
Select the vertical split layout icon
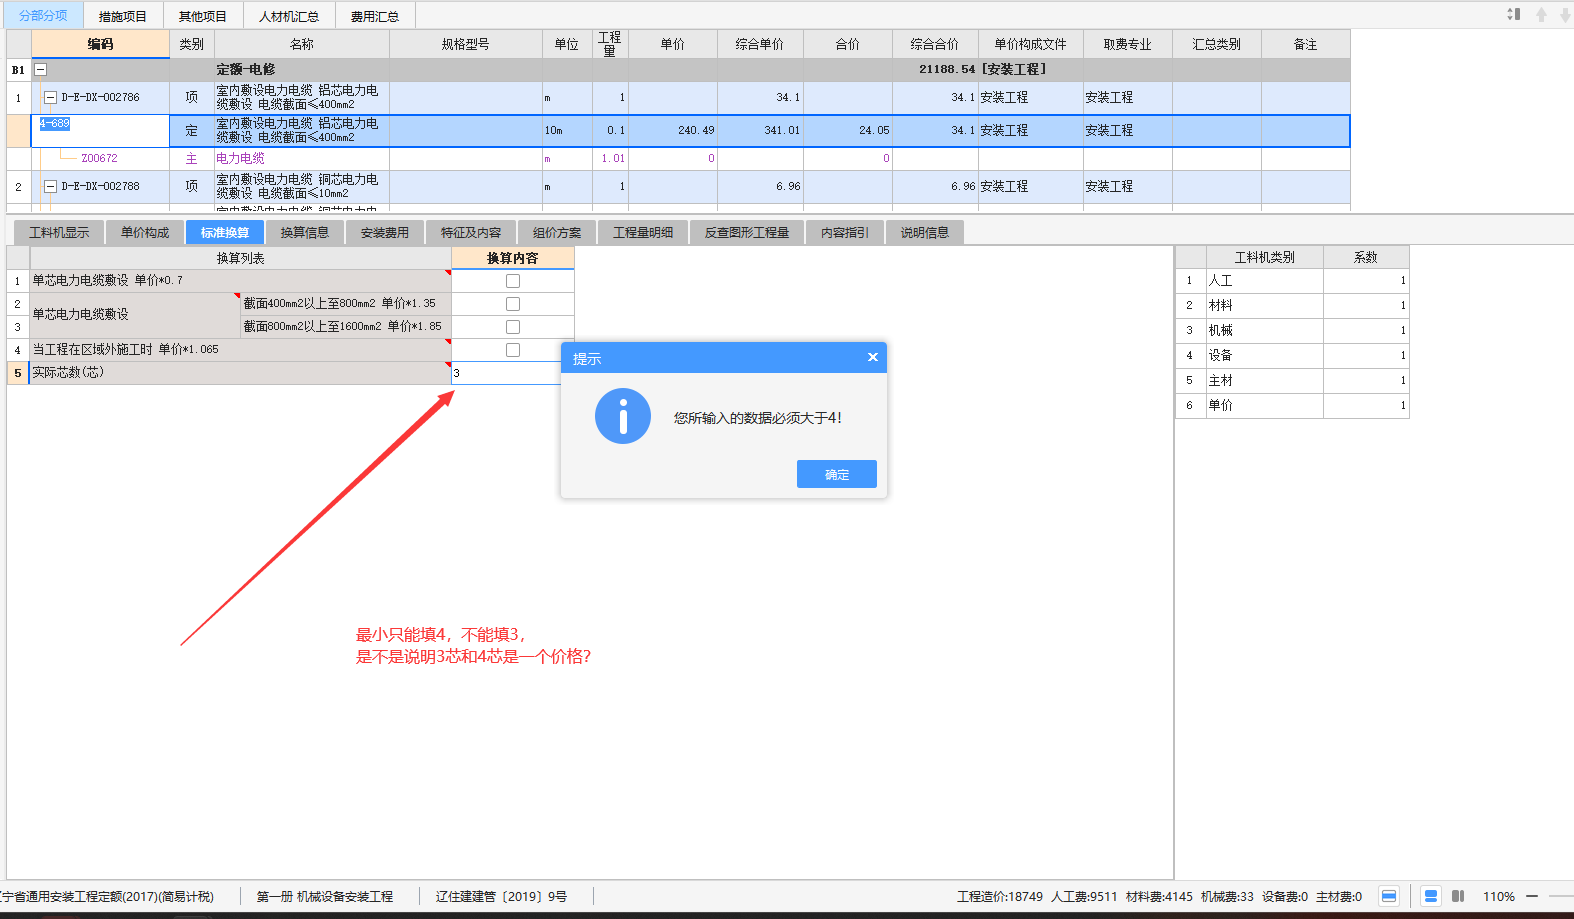click(x=1458, y=896)
